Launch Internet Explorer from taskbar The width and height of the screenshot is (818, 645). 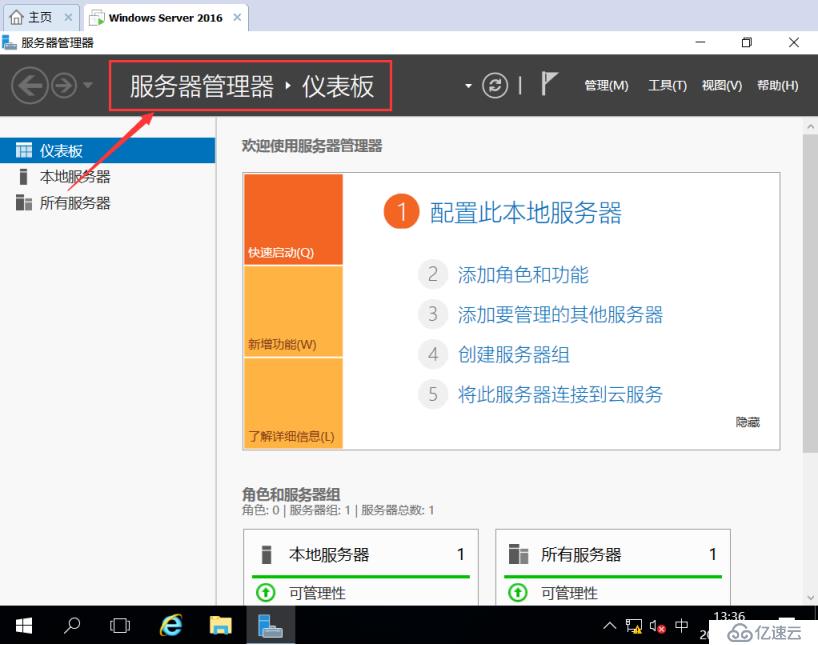coord(171,625)
